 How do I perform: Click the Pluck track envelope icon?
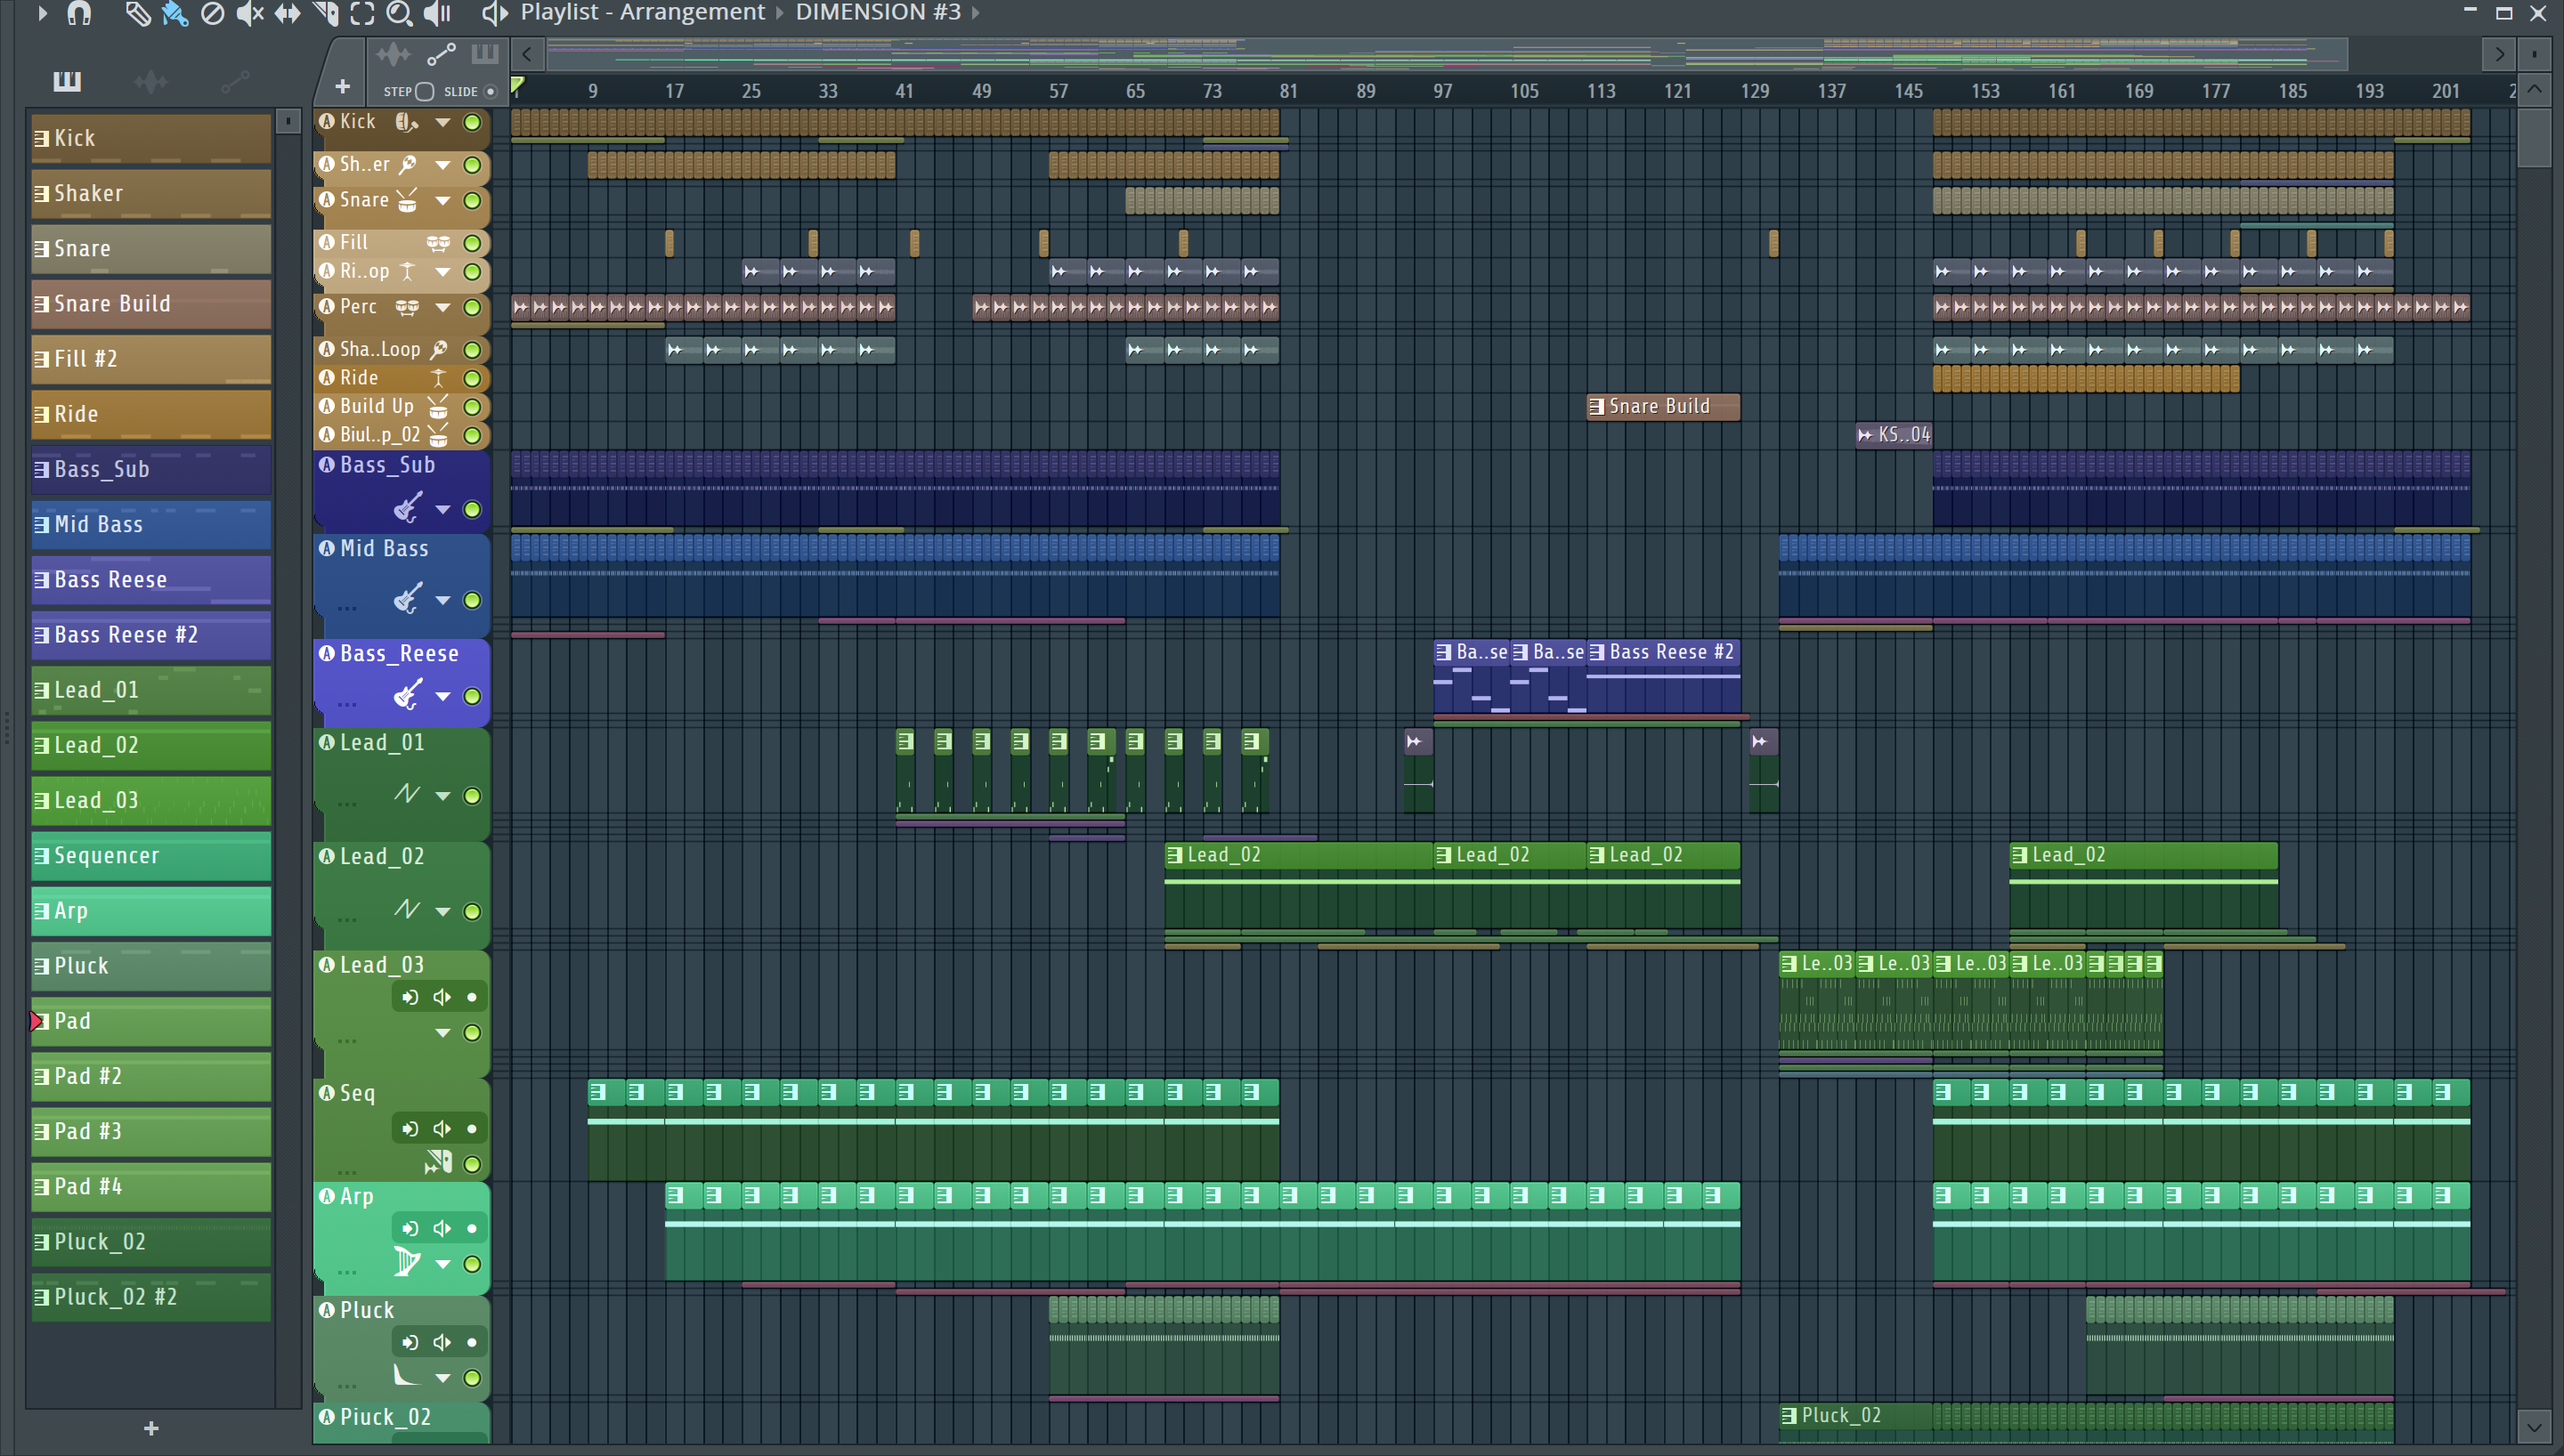[406, 1375]
